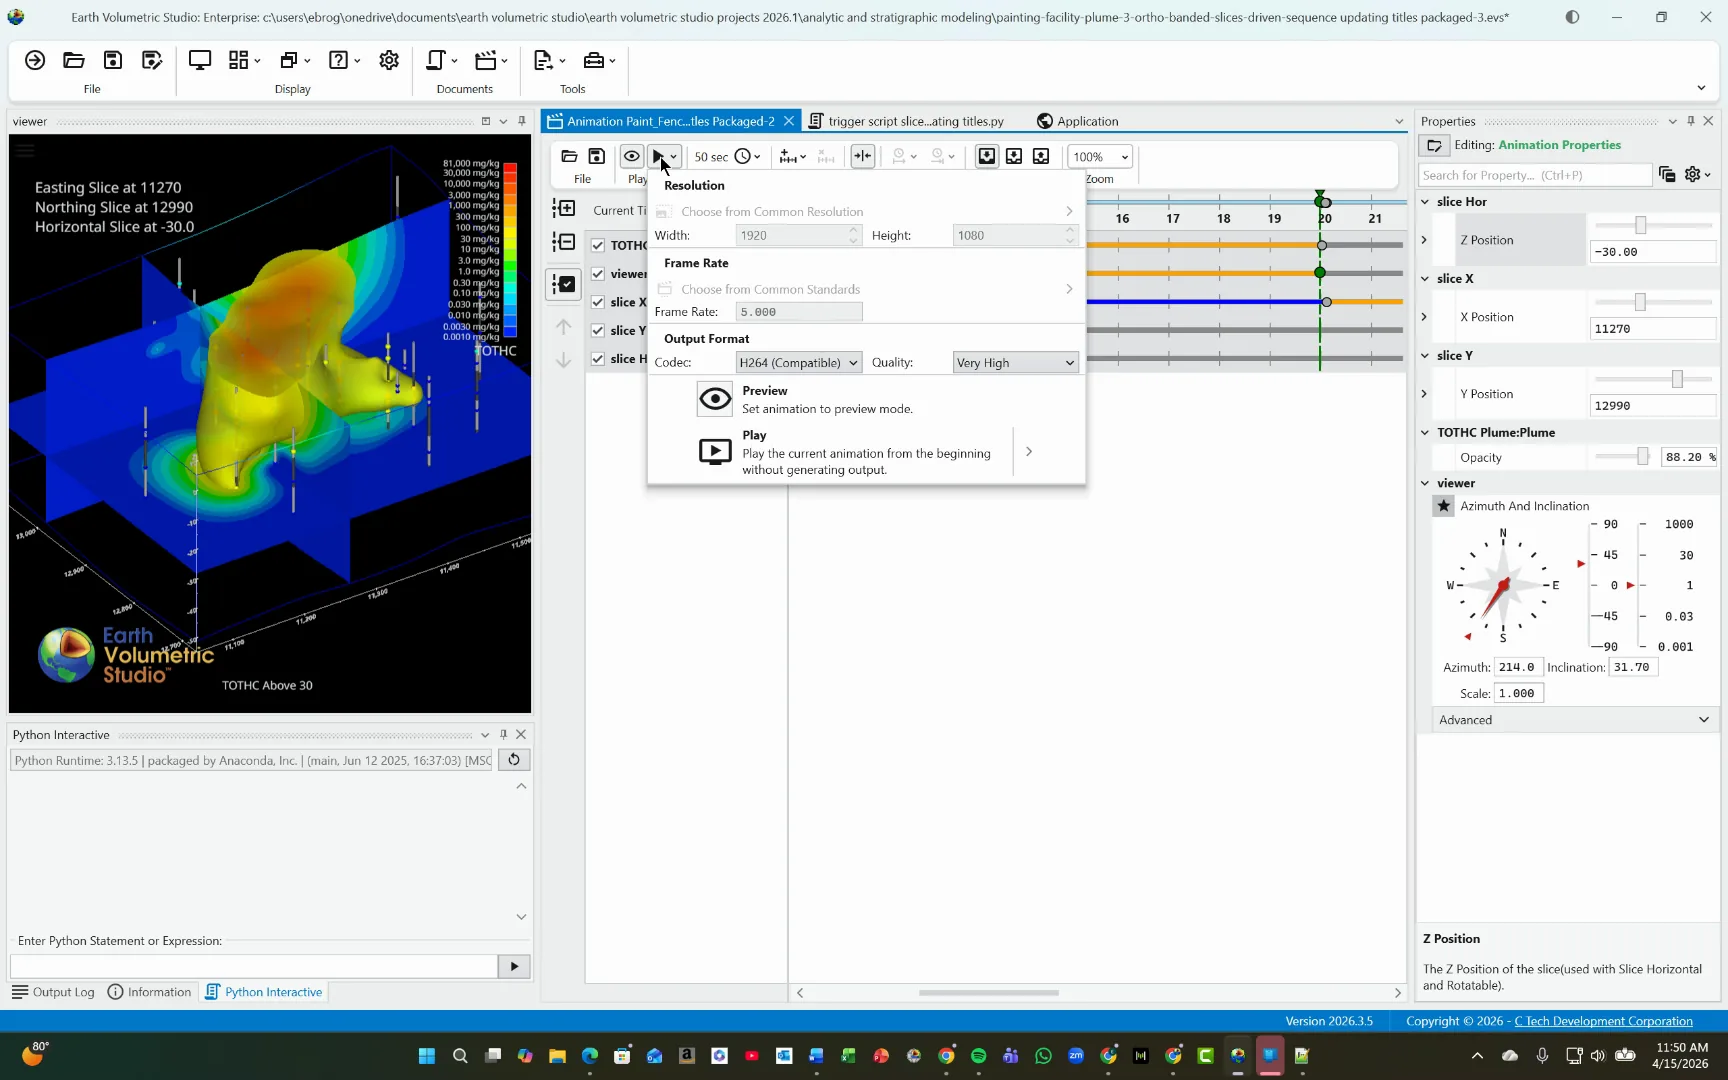Open the animation file folder icon
Screen dimensions: 1728x1080
(569, 156)
